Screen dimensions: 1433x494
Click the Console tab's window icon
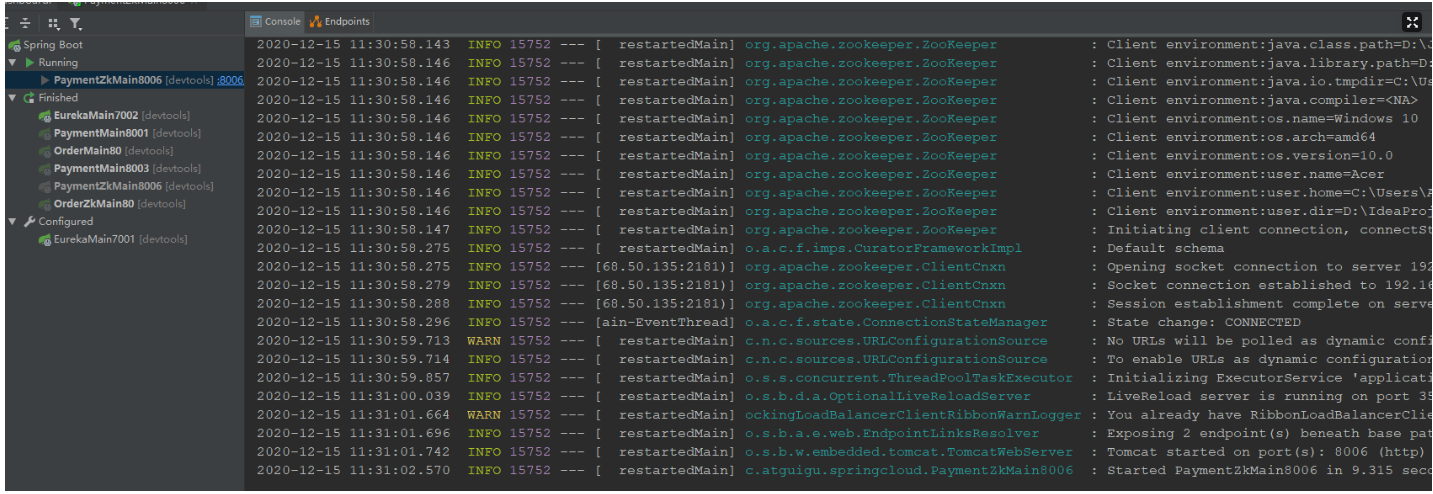(256, 21)
